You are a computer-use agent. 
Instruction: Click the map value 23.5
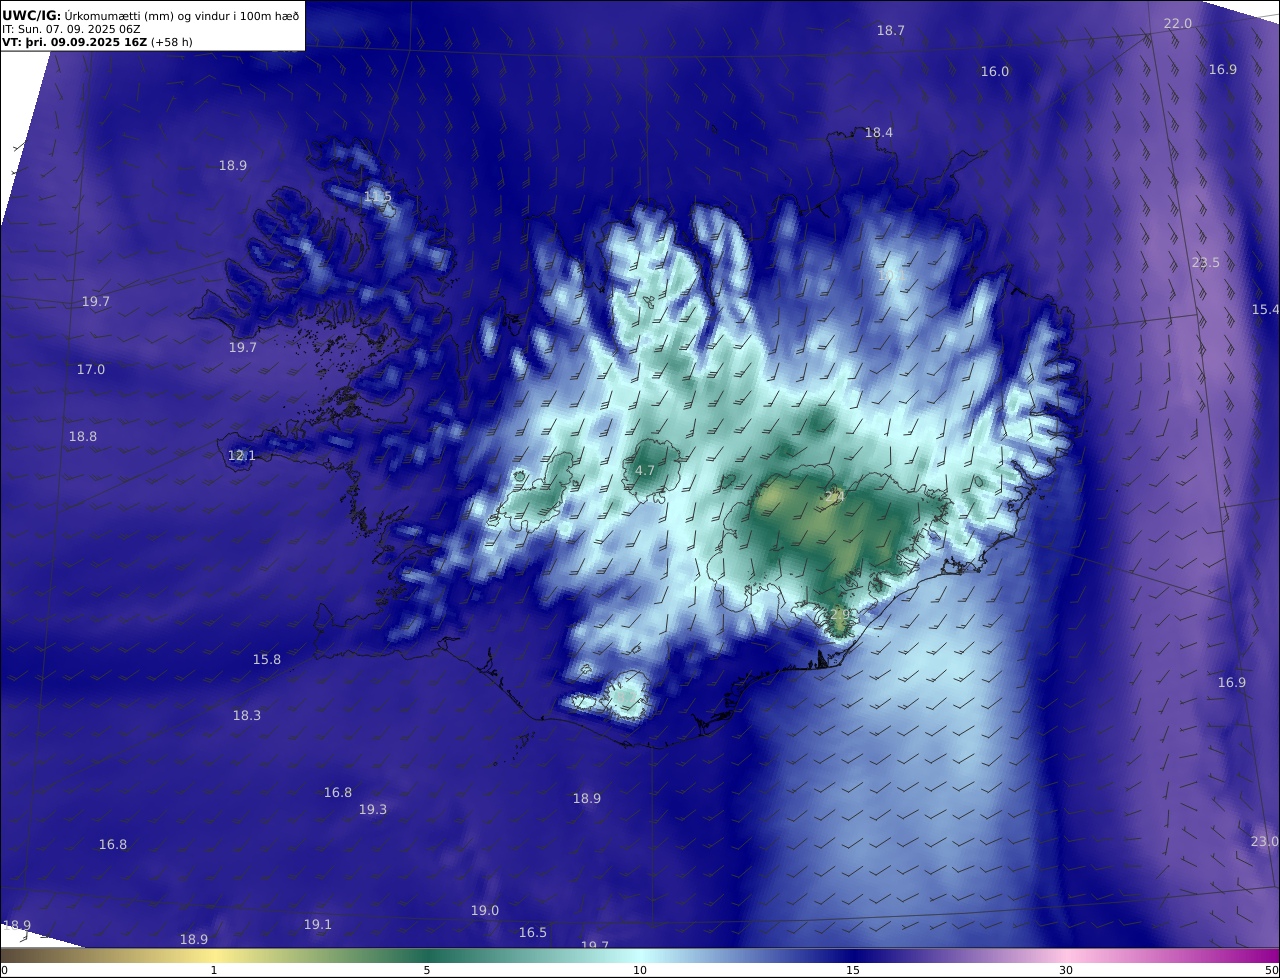1206,263
